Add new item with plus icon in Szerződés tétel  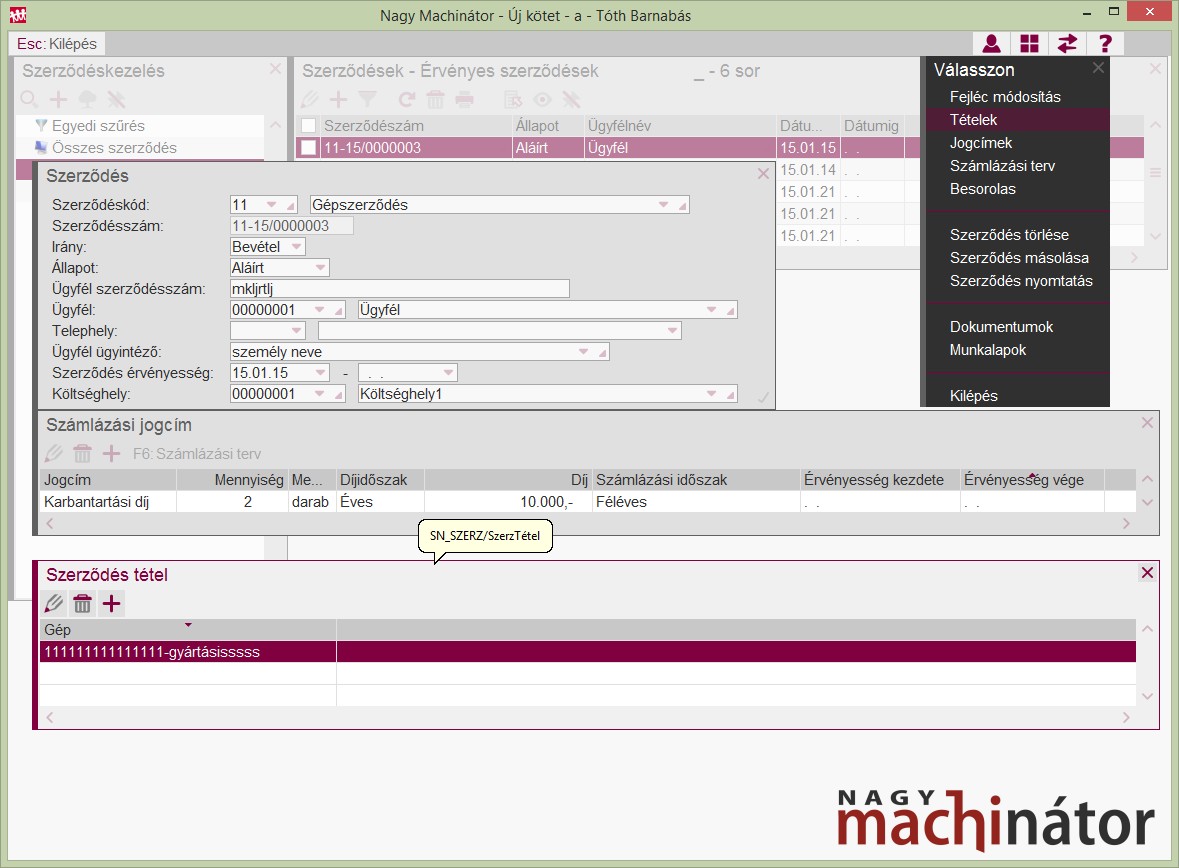pos(111,603)
